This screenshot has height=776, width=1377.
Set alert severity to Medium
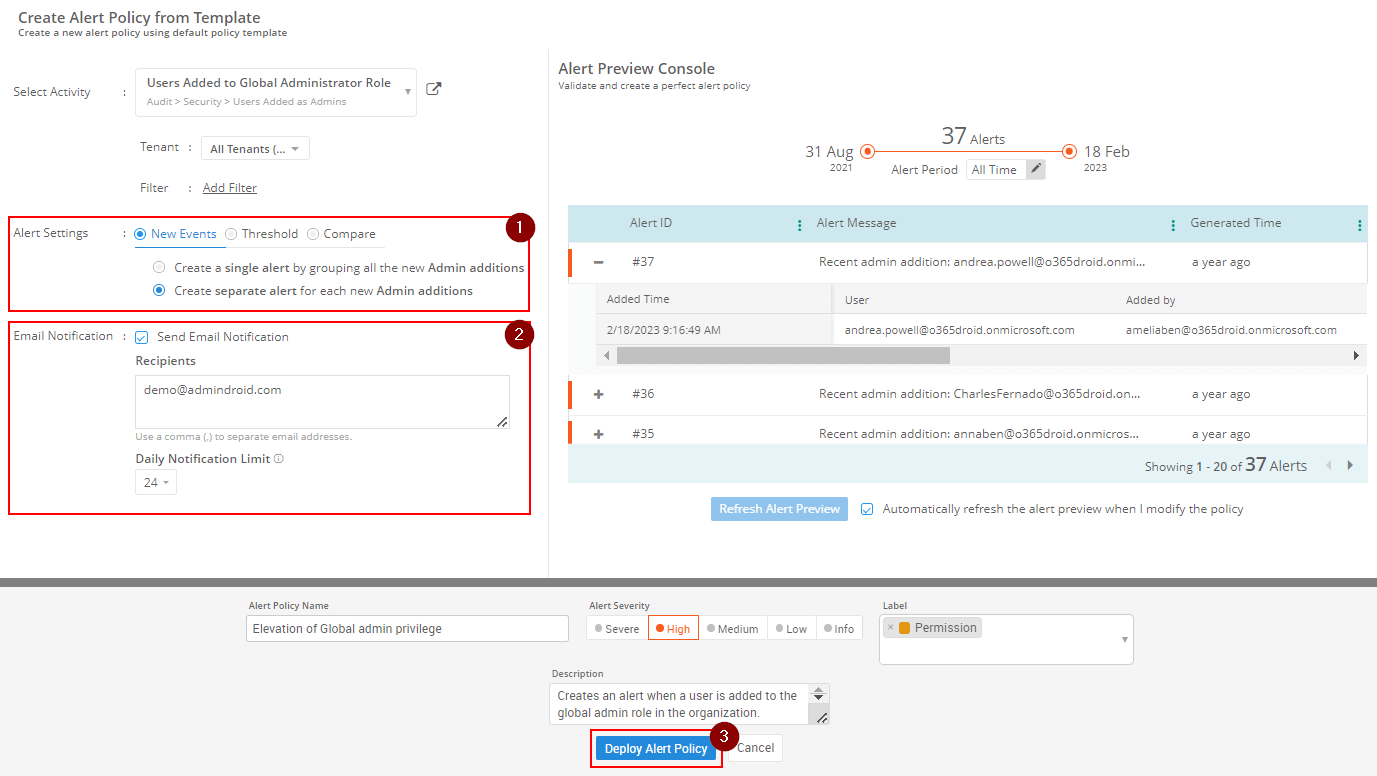coord(732,629)
